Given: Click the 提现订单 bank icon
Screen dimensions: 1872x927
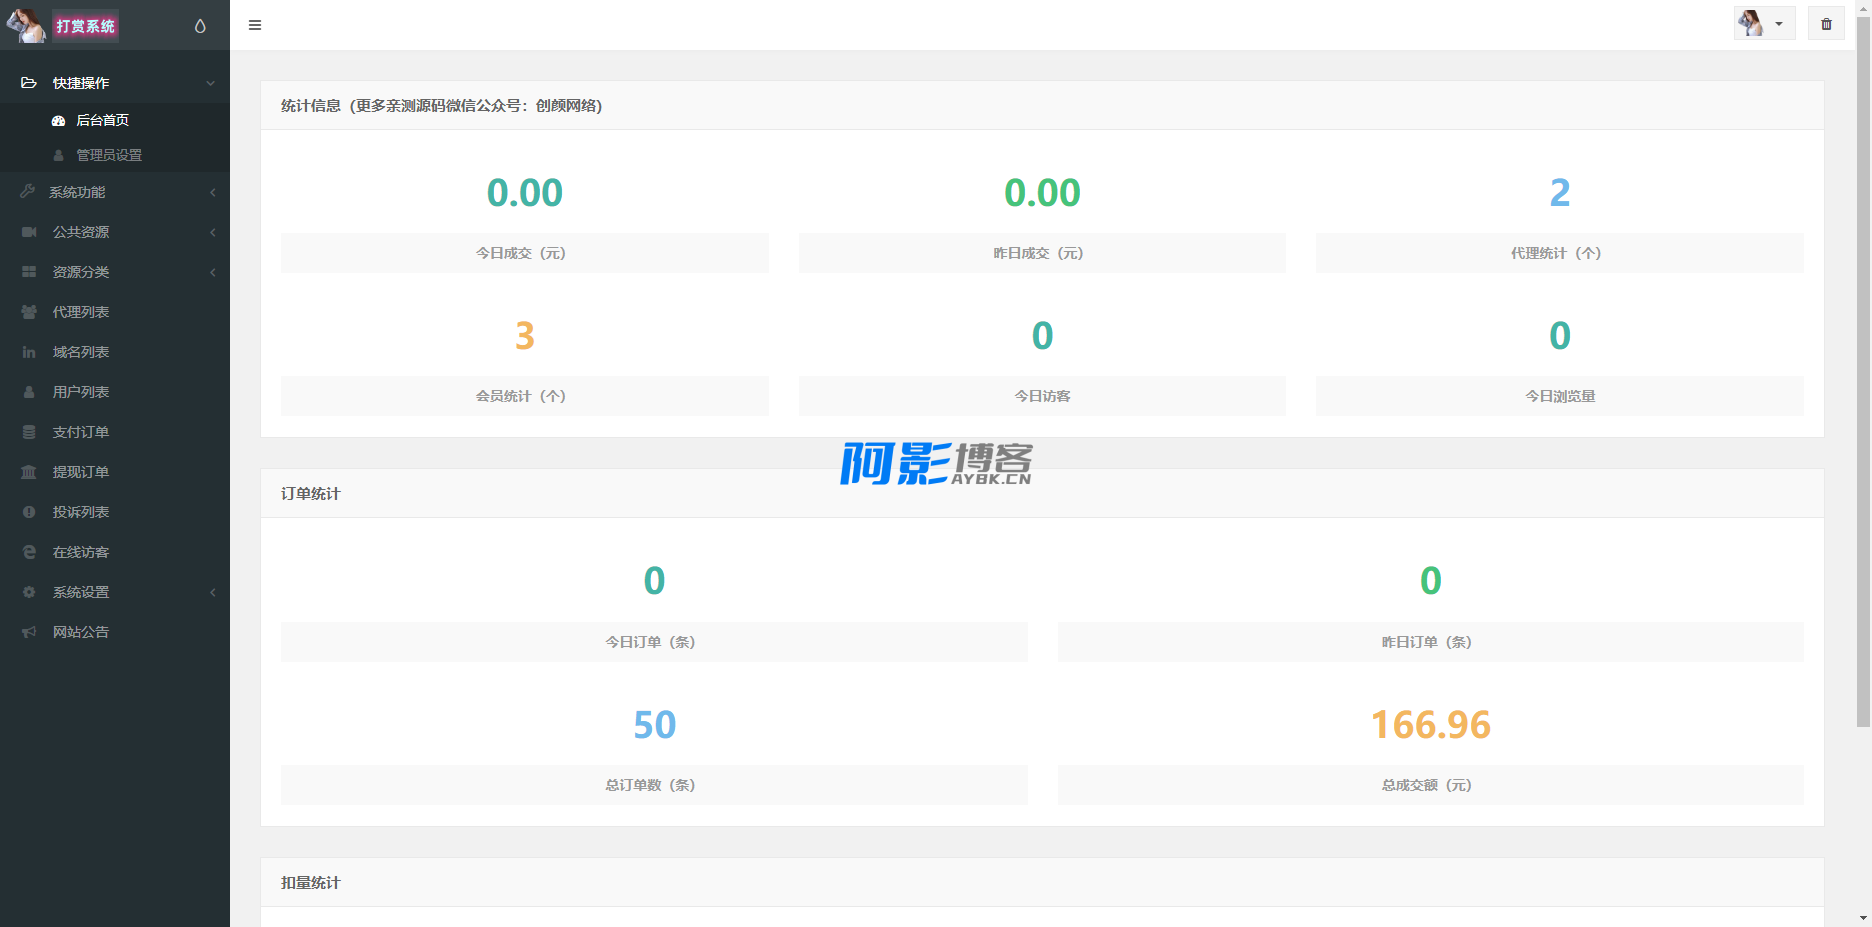Looking at the screenshot, I should [29, 472].
